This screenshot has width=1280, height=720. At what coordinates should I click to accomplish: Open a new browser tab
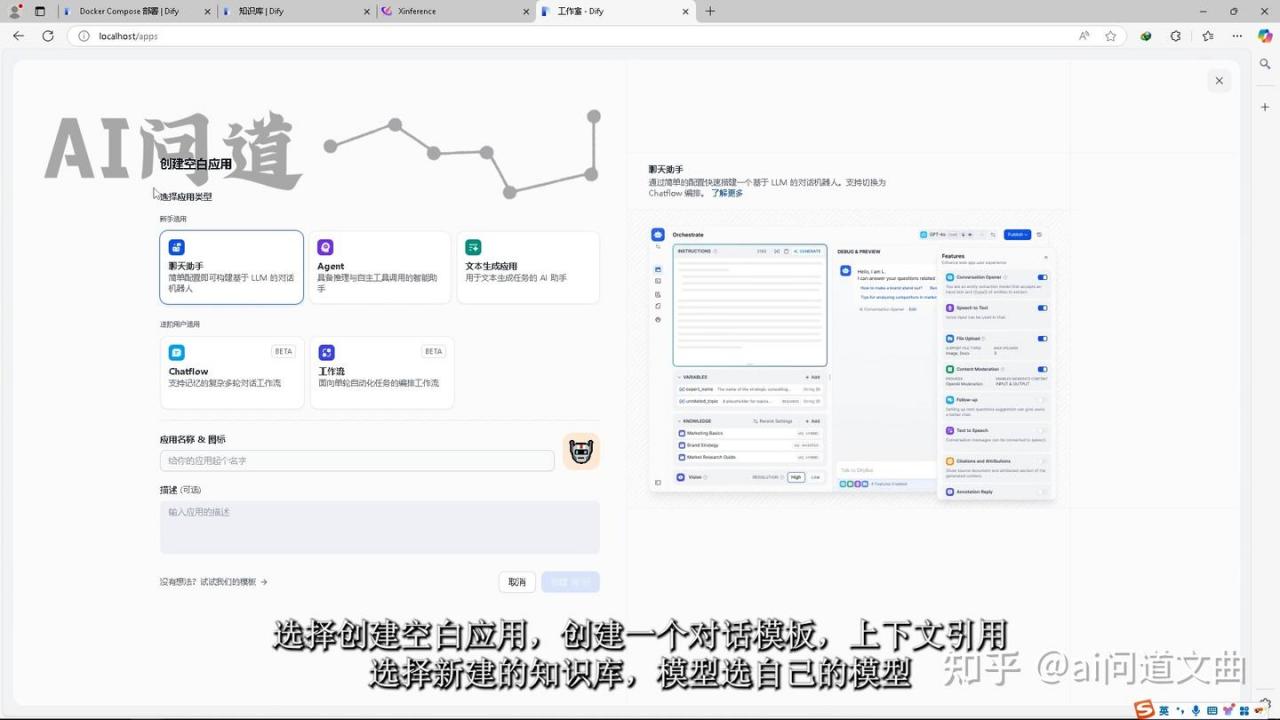(710, 11)
